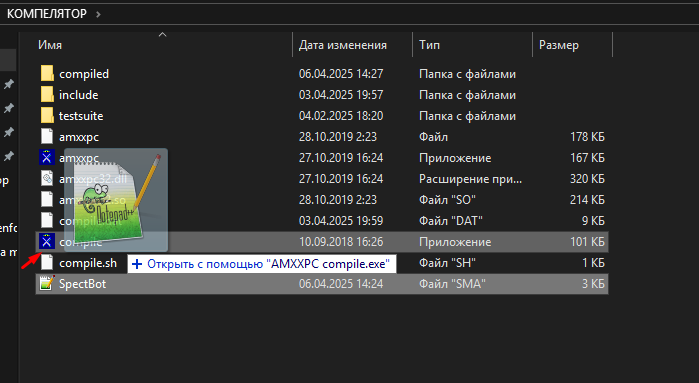Click the 06.04.2025 14:27 date cell
Image resolution: width=699 pixels, height=383 pixels.
click(341, 74)
